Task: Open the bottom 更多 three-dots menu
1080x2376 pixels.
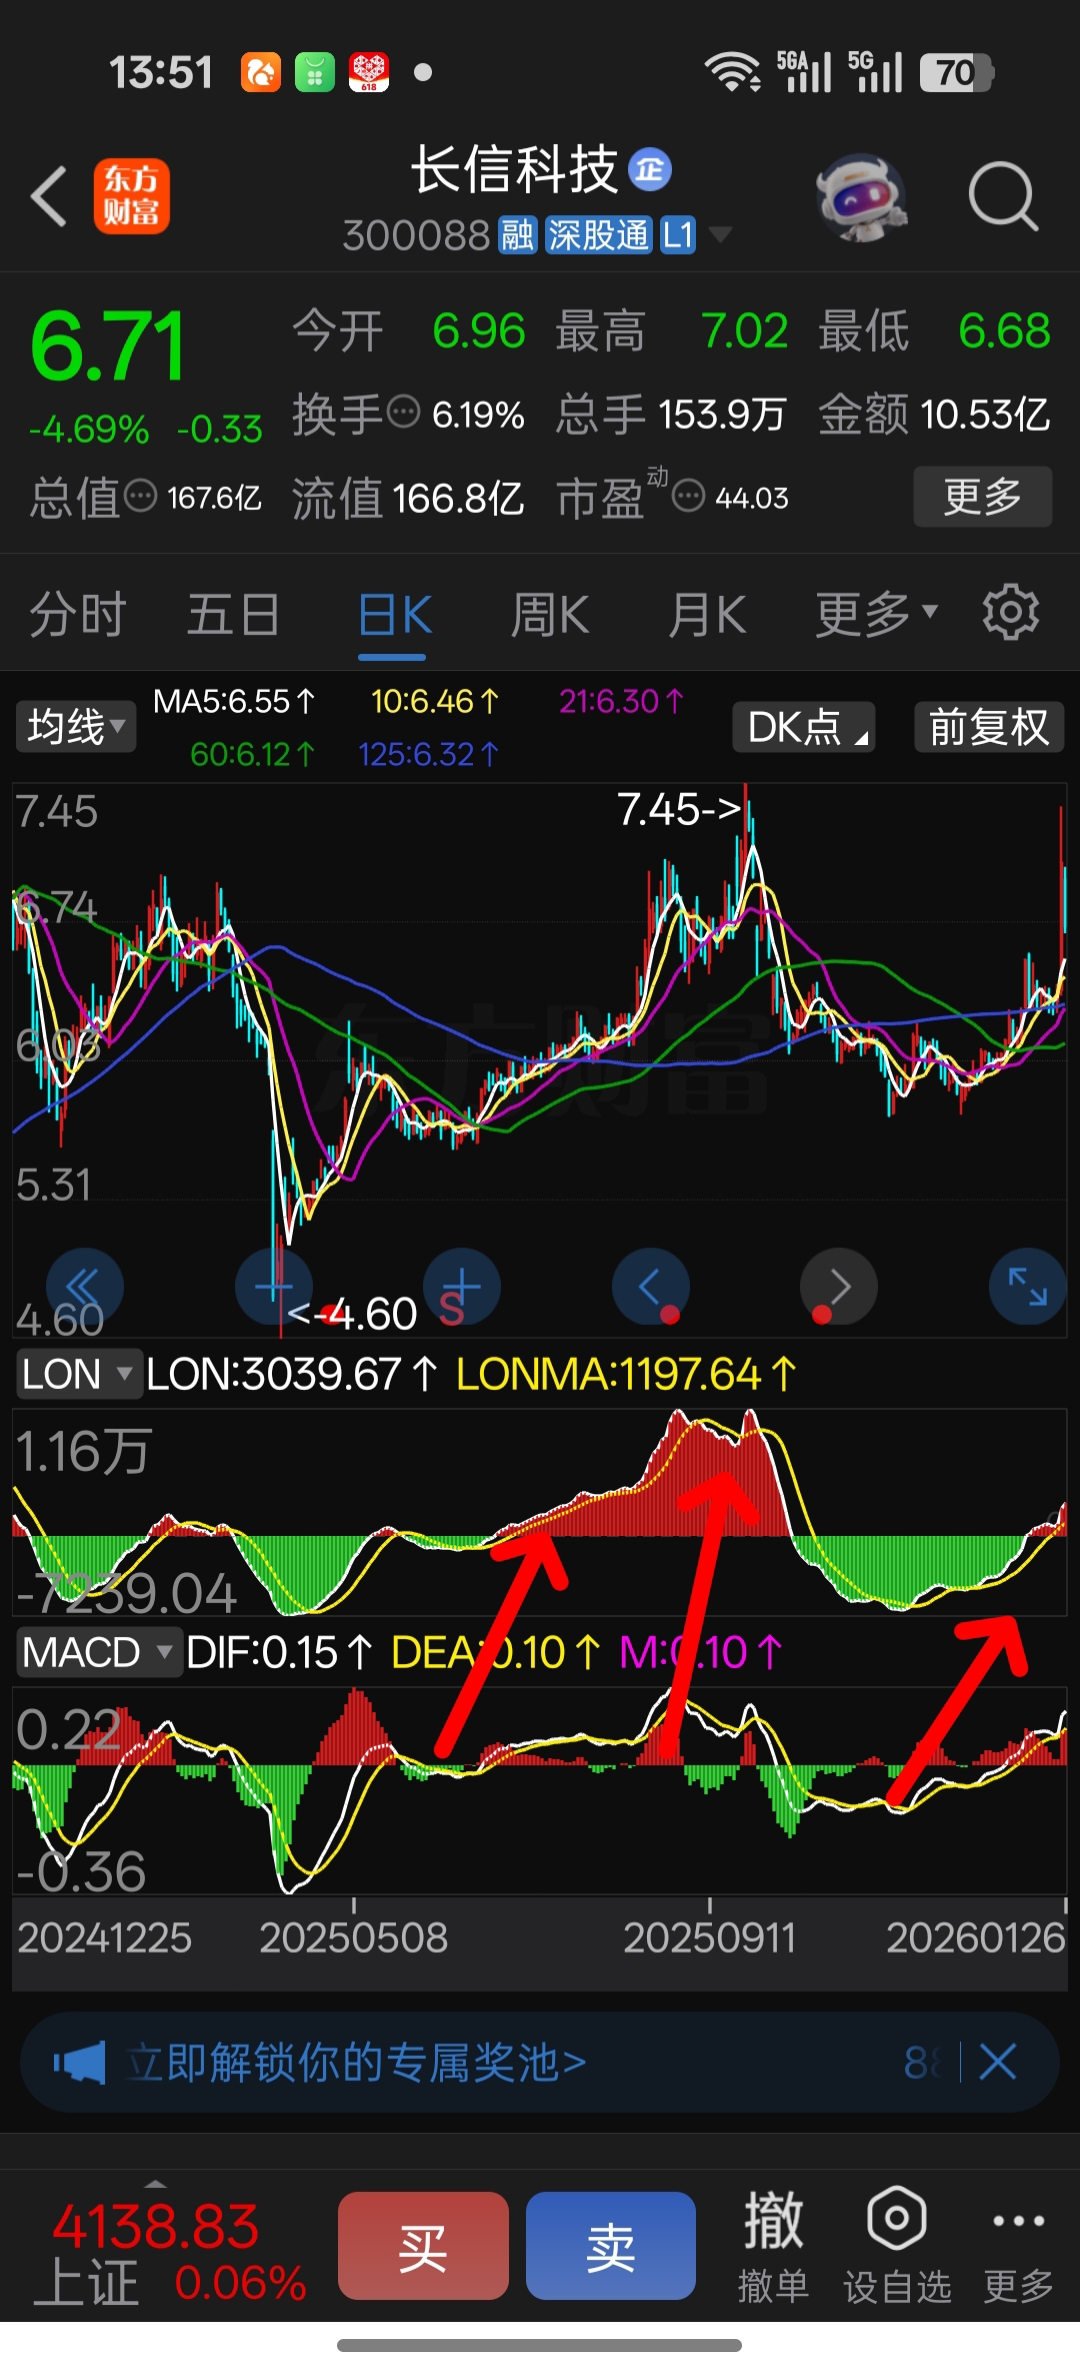Action: (x=1018, y=2246)
